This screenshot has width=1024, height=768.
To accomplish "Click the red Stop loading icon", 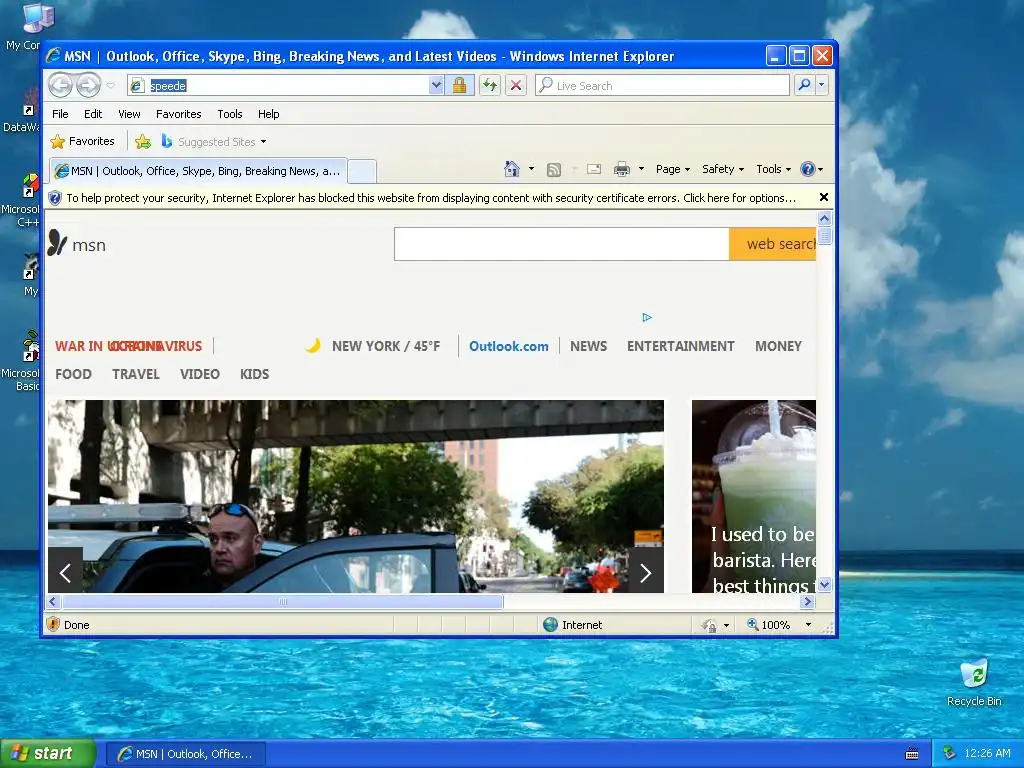I will pos(516,85).
